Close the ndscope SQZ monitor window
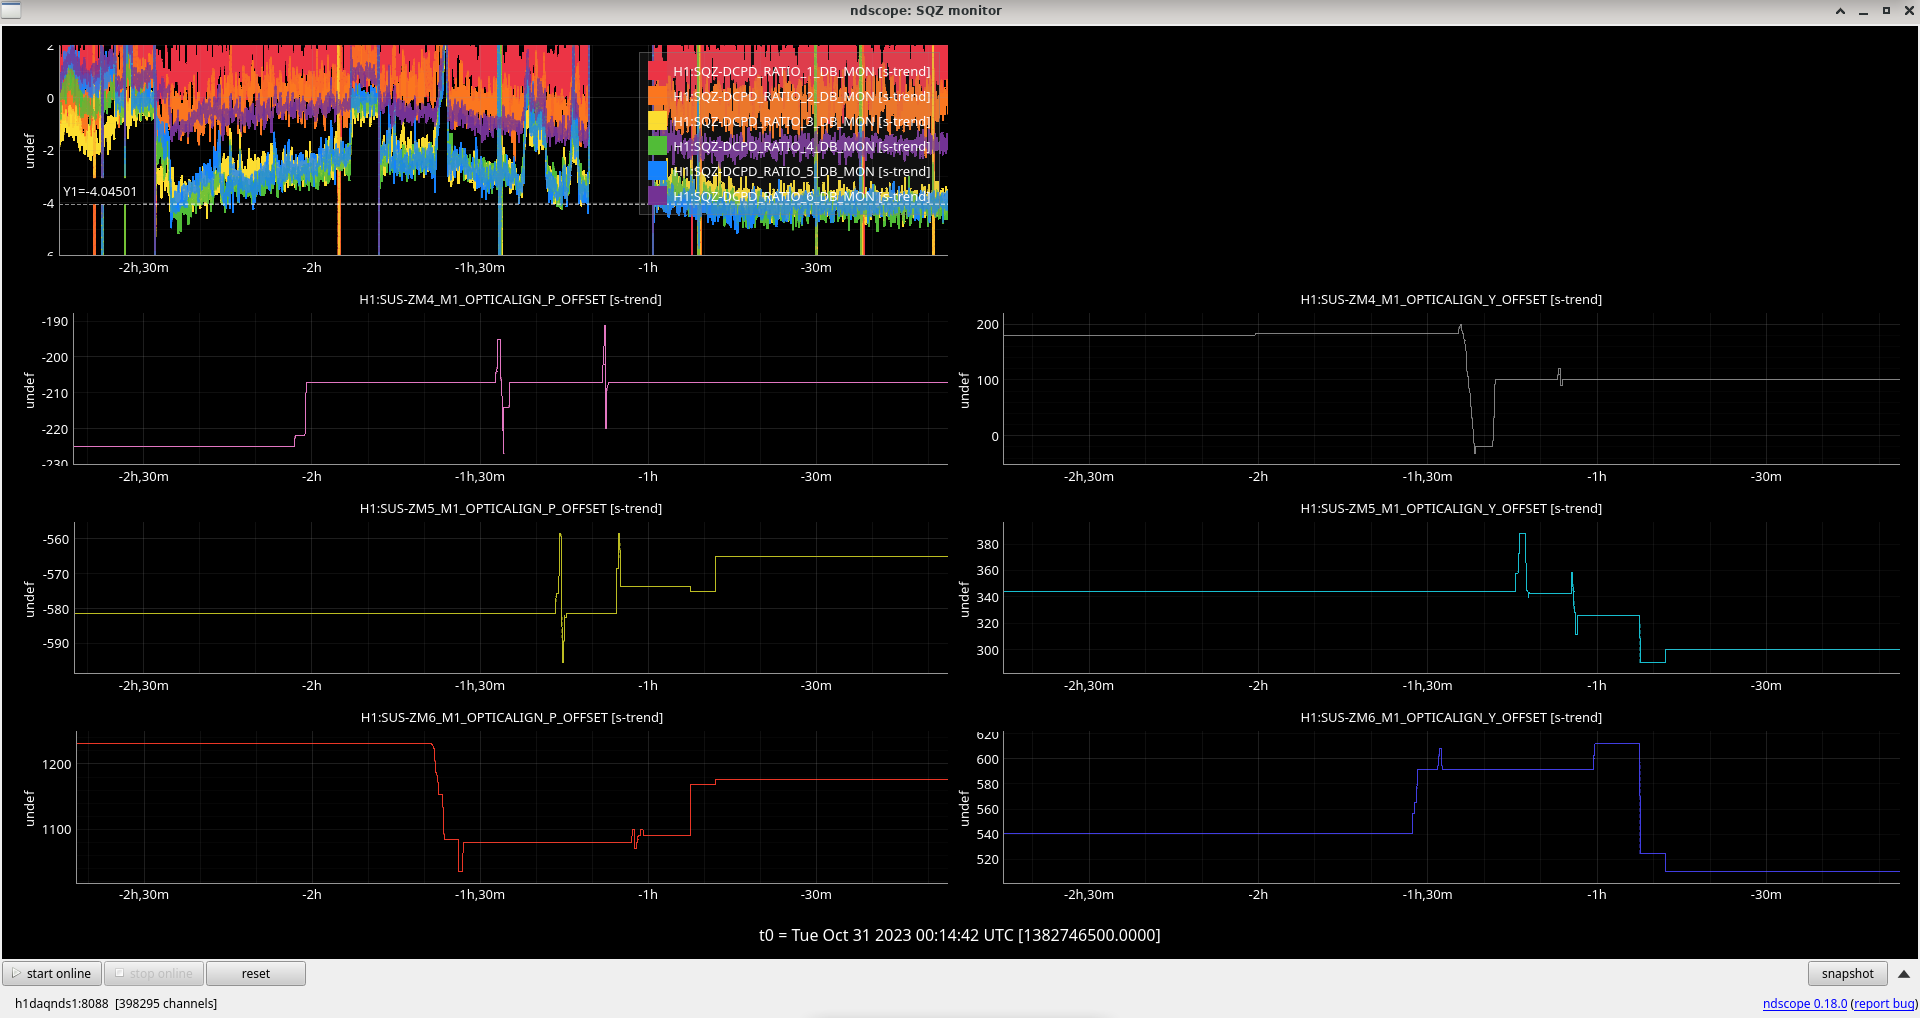The width and height of the screenshot is (1920, 1018). click(x=1909, y=11)
